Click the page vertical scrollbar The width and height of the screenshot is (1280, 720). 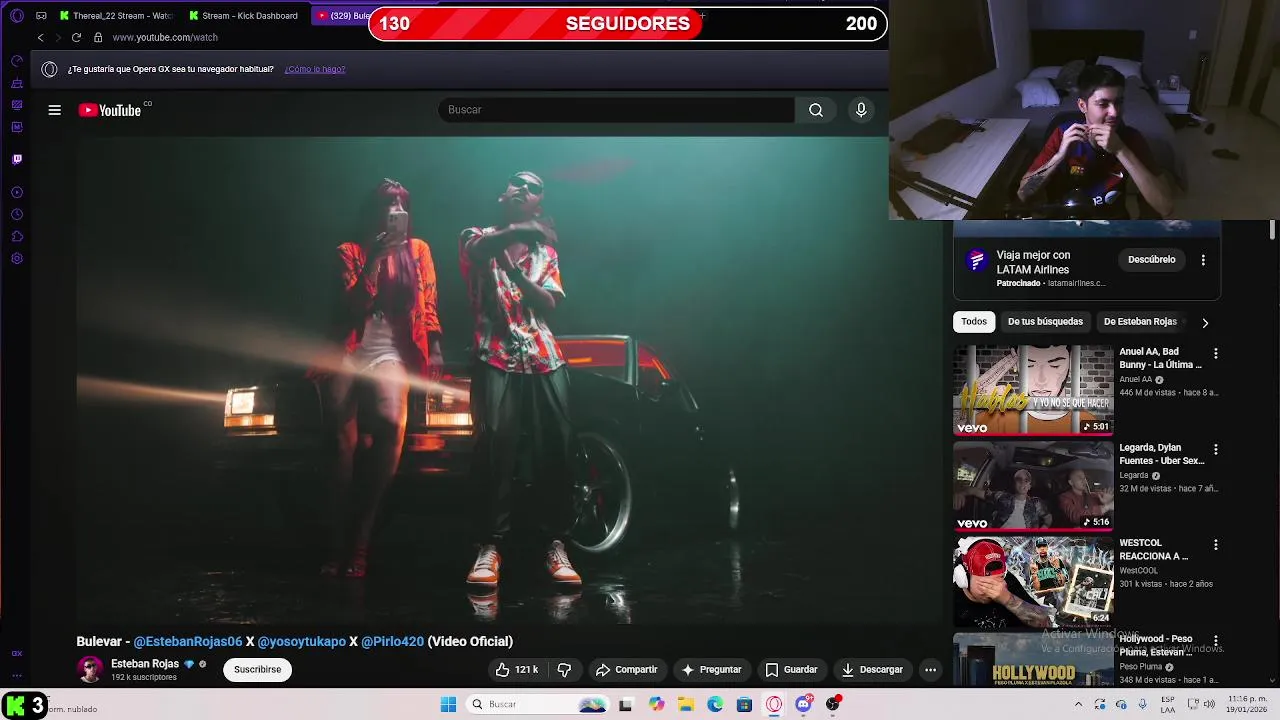1273,230
